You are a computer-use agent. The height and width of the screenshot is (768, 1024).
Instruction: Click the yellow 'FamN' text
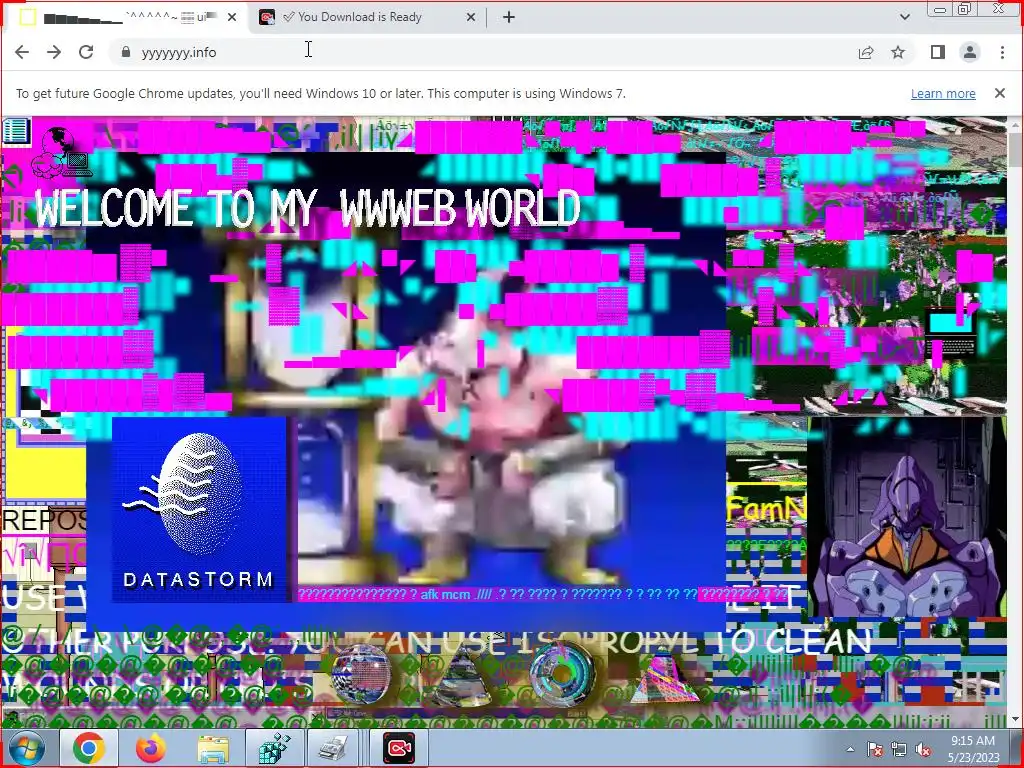pos(767,508)
